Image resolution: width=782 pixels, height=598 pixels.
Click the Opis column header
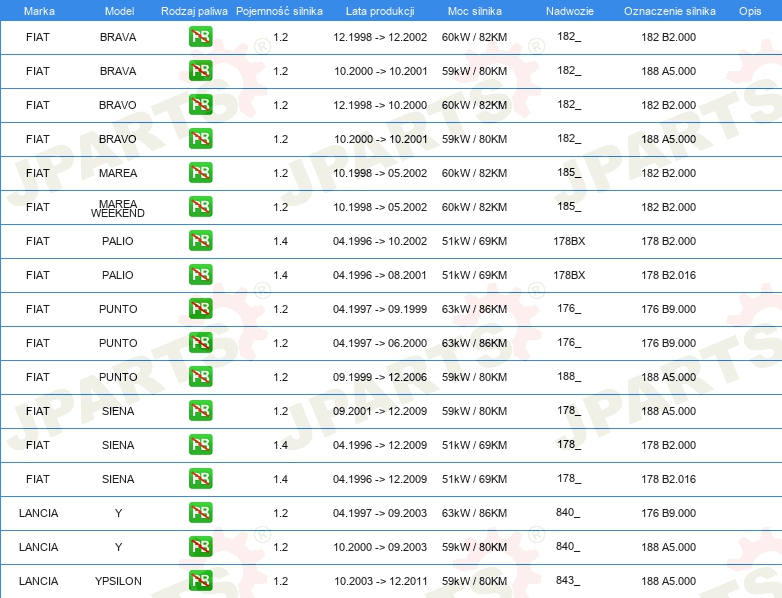click(x=750, y=11)
